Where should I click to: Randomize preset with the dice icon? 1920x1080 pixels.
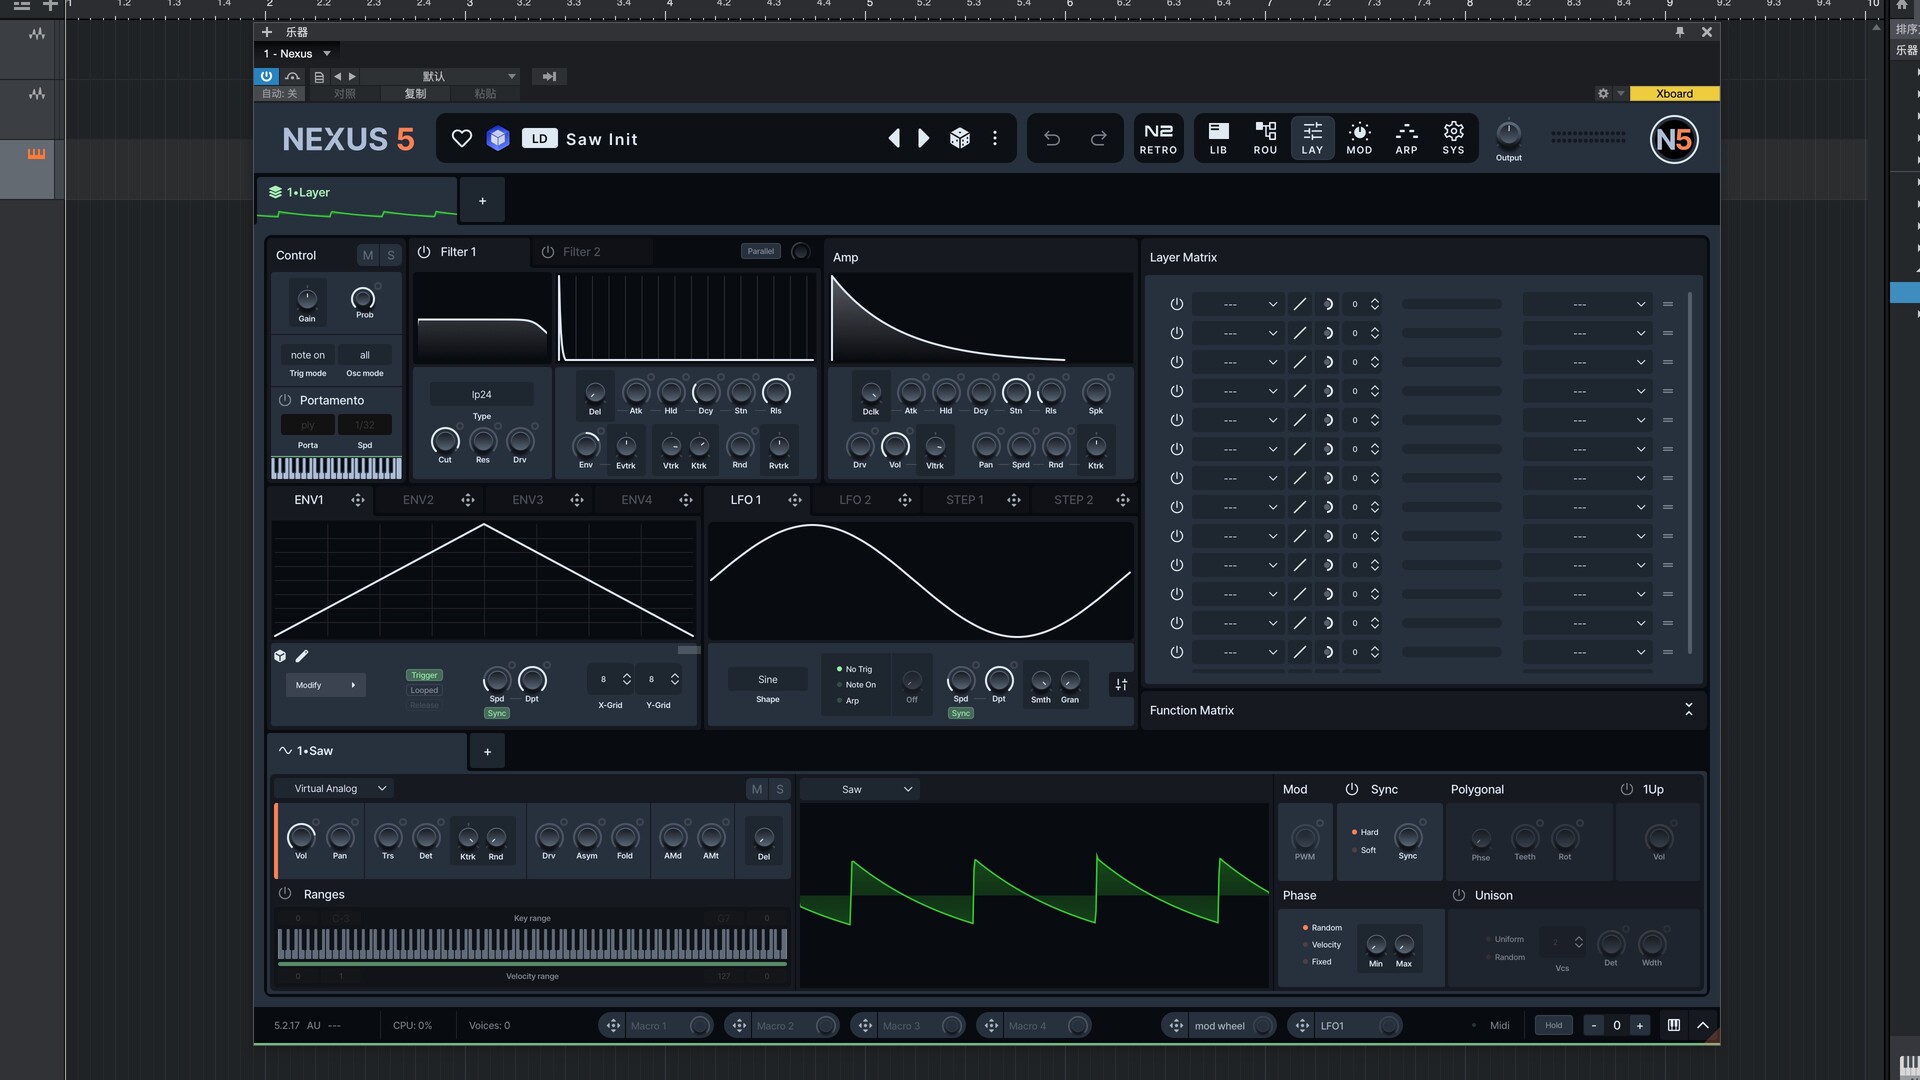(x=960, y=138)
